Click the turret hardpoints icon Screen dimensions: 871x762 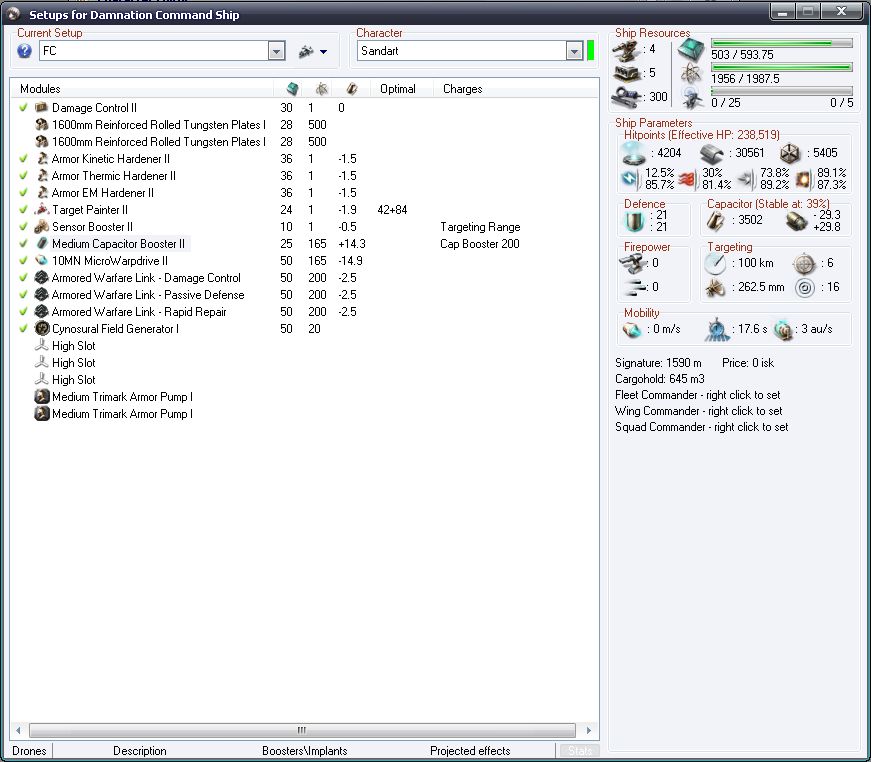coord(627,51)
